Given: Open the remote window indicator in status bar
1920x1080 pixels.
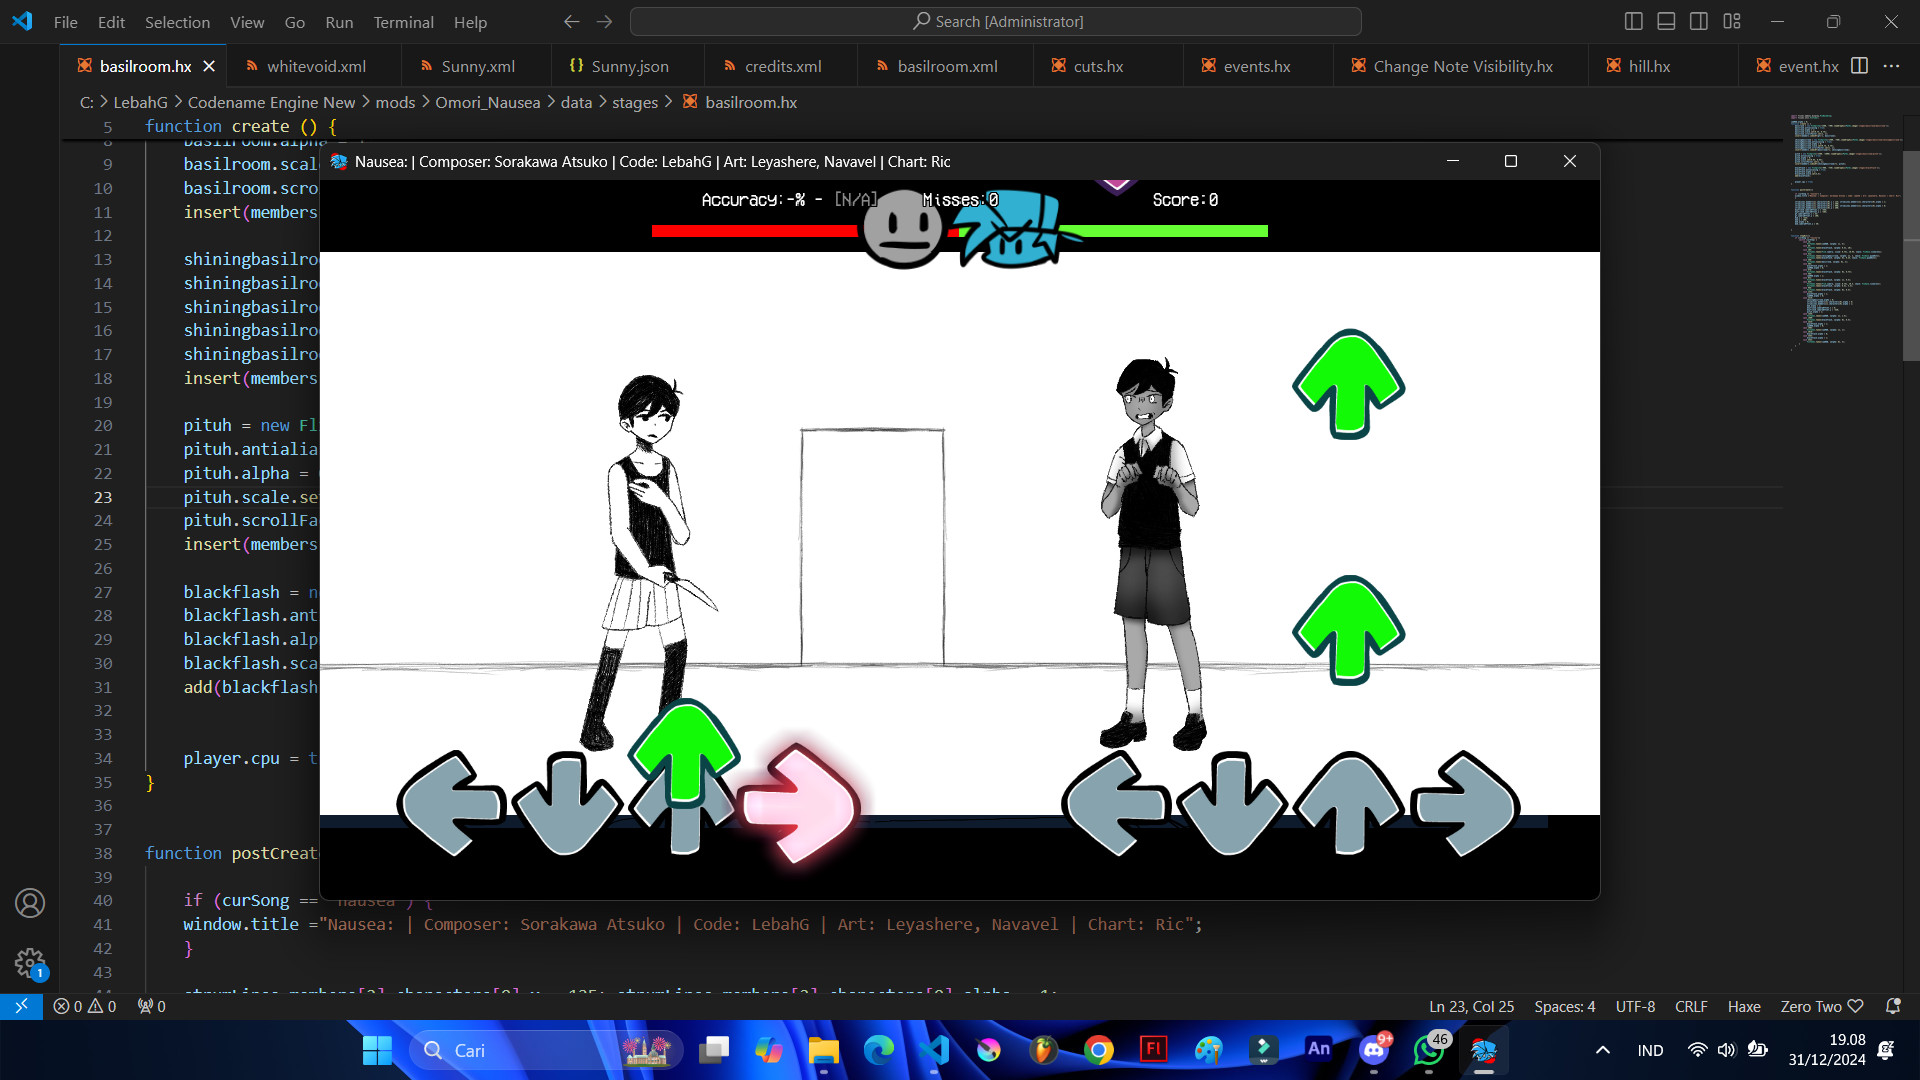Looking at the screenshot, I should click(x=21, y=1006).
